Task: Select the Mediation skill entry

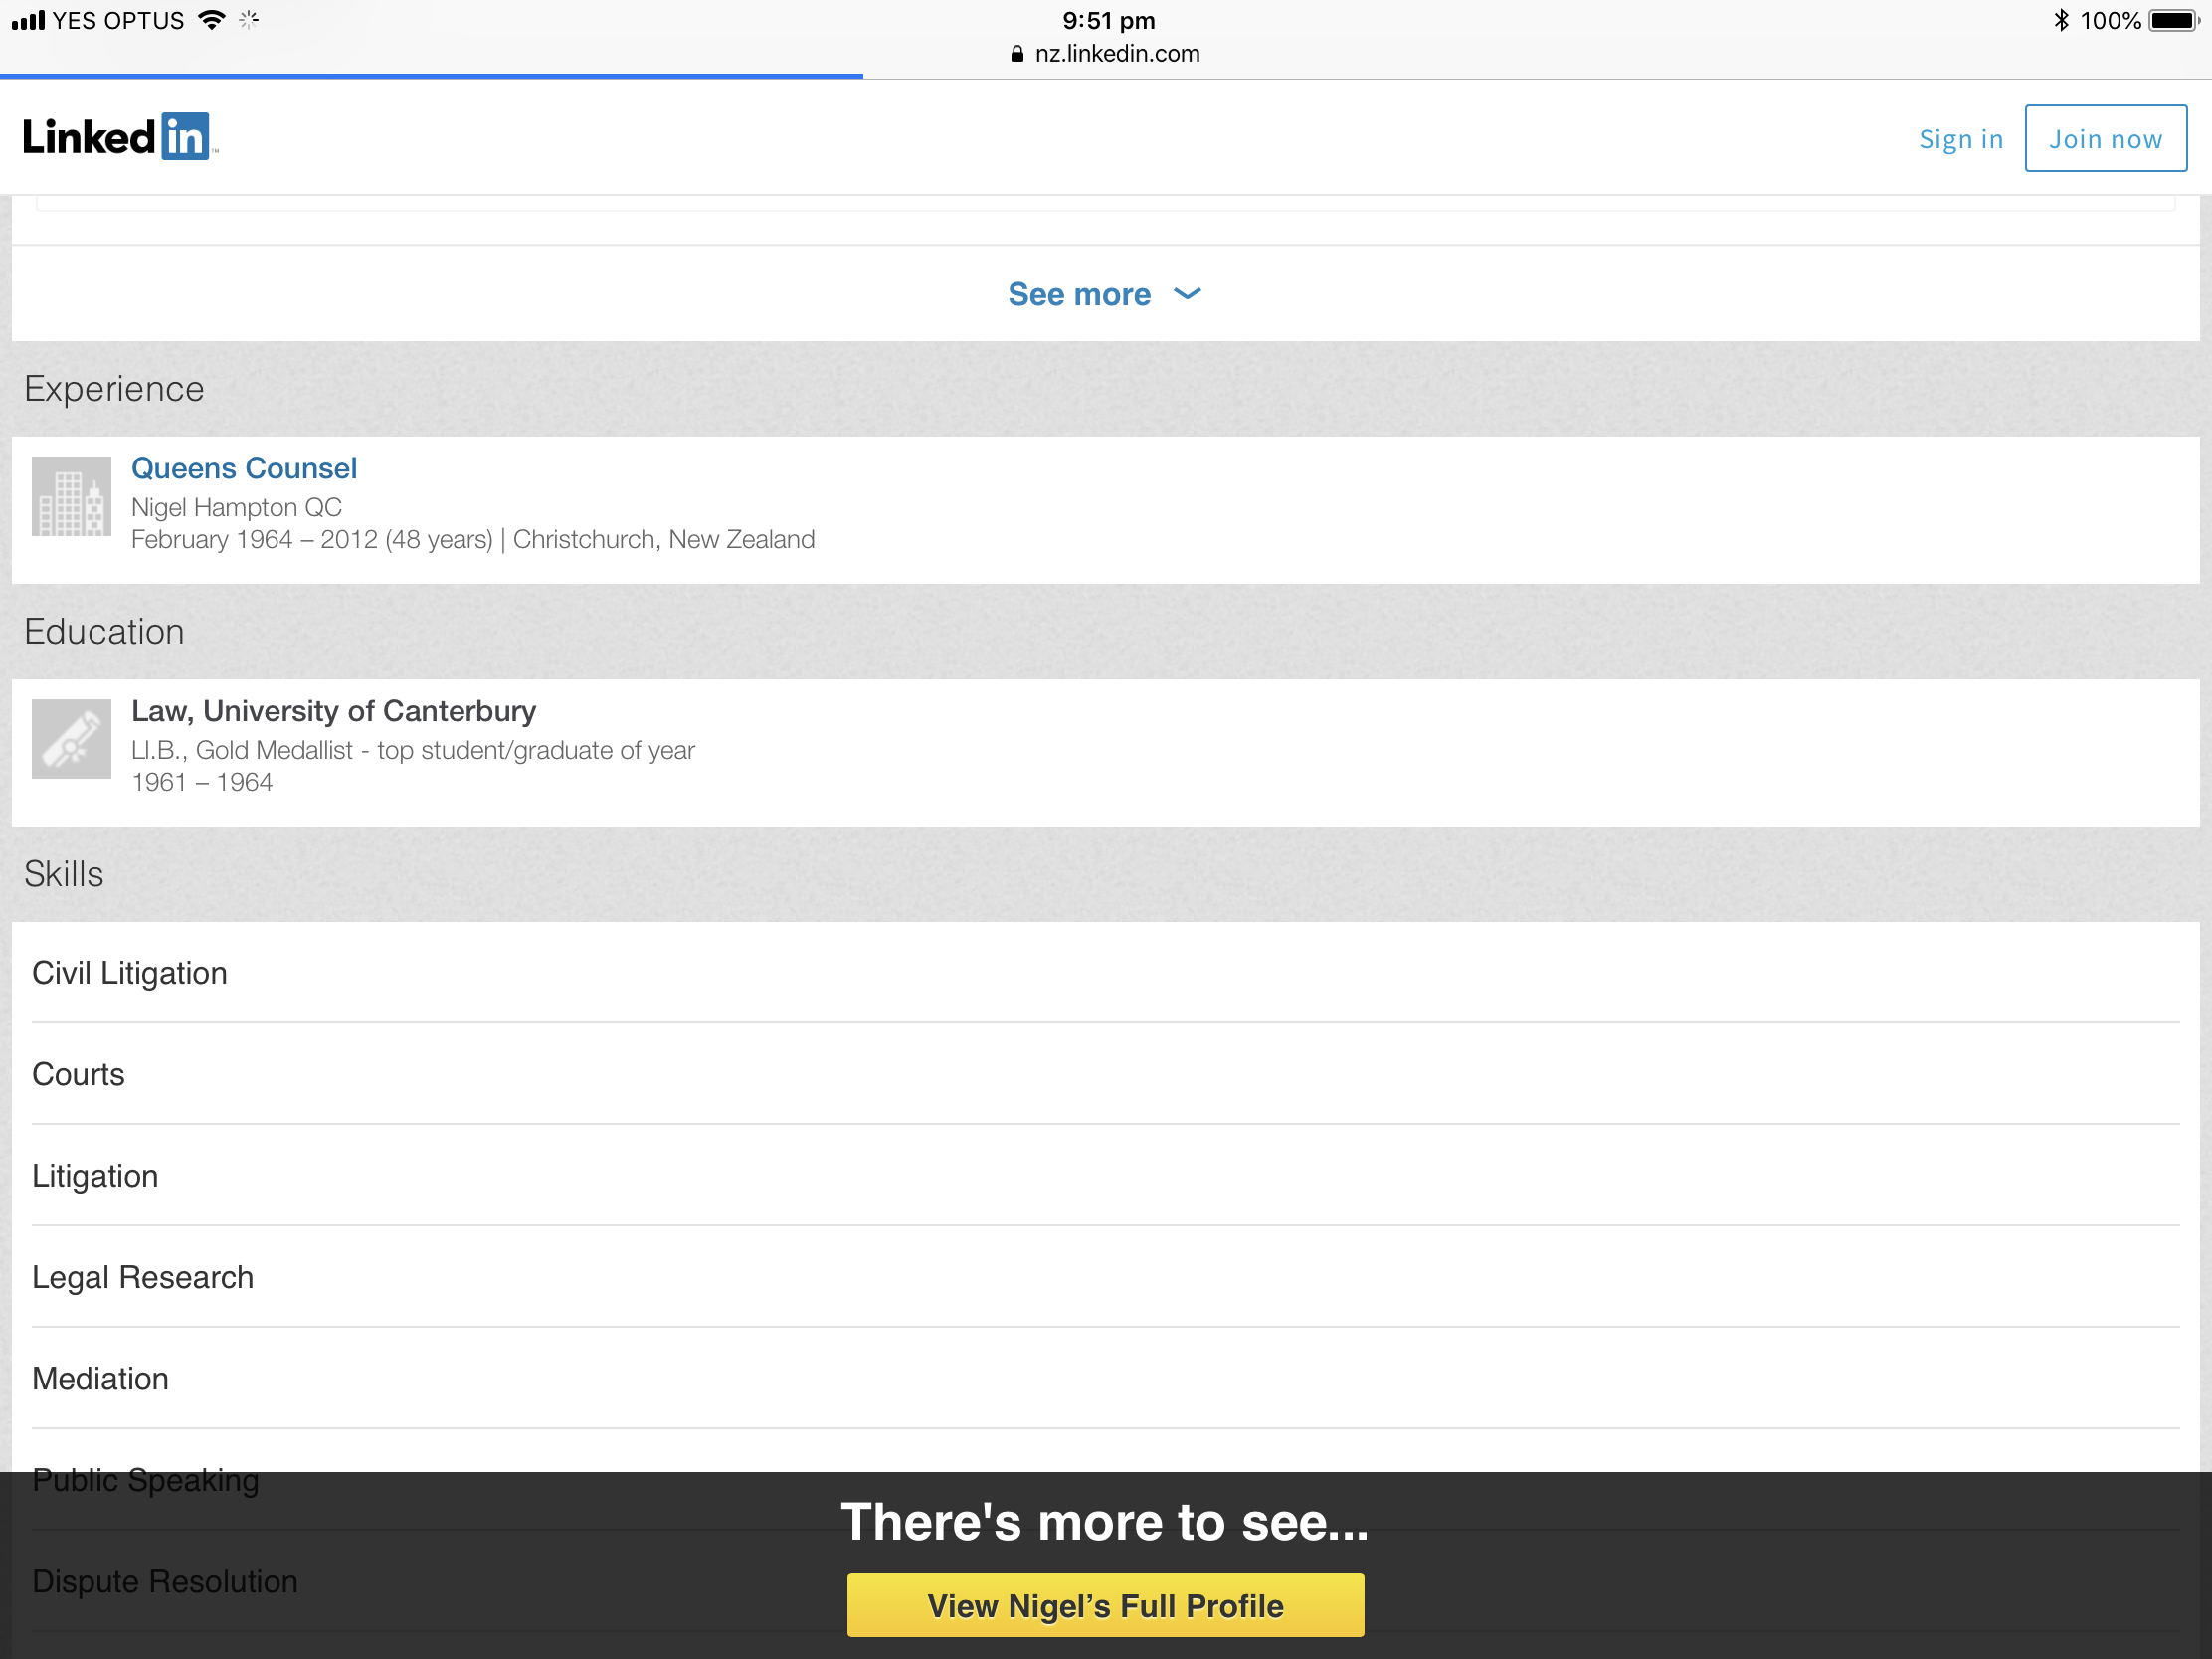Action: [101, 1379]
